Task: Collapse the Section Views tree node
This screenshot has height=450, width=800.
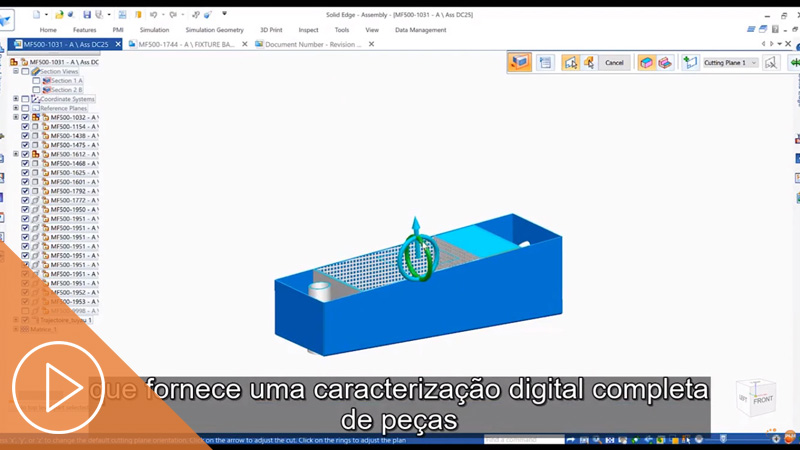Action: point(16,72)
